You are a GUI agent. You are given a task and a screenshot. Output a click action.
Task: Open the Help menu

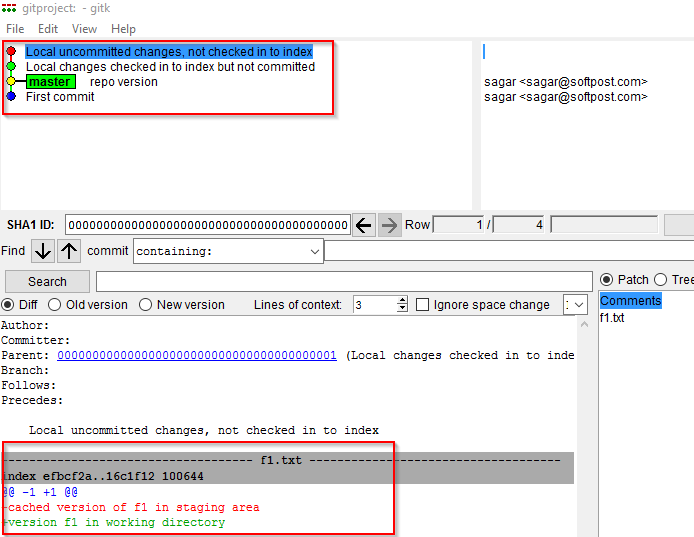point(123,29)
